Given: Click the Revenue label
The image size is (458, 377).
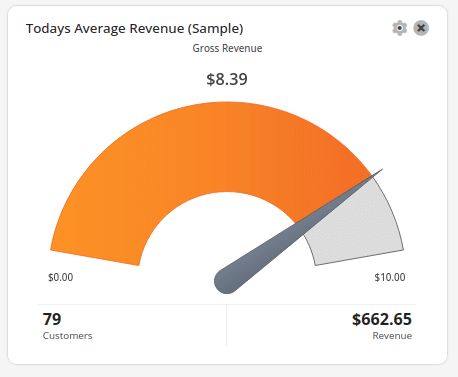Looking at the screenshot, I should (392, 336).
